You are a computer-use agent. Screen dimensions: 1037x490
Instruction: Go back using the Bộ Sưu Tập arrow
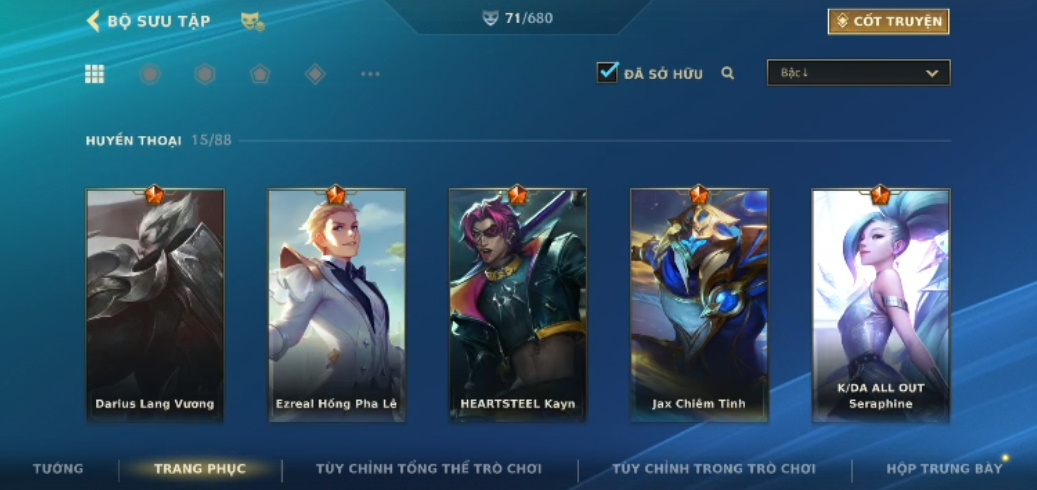click(93, 20)
